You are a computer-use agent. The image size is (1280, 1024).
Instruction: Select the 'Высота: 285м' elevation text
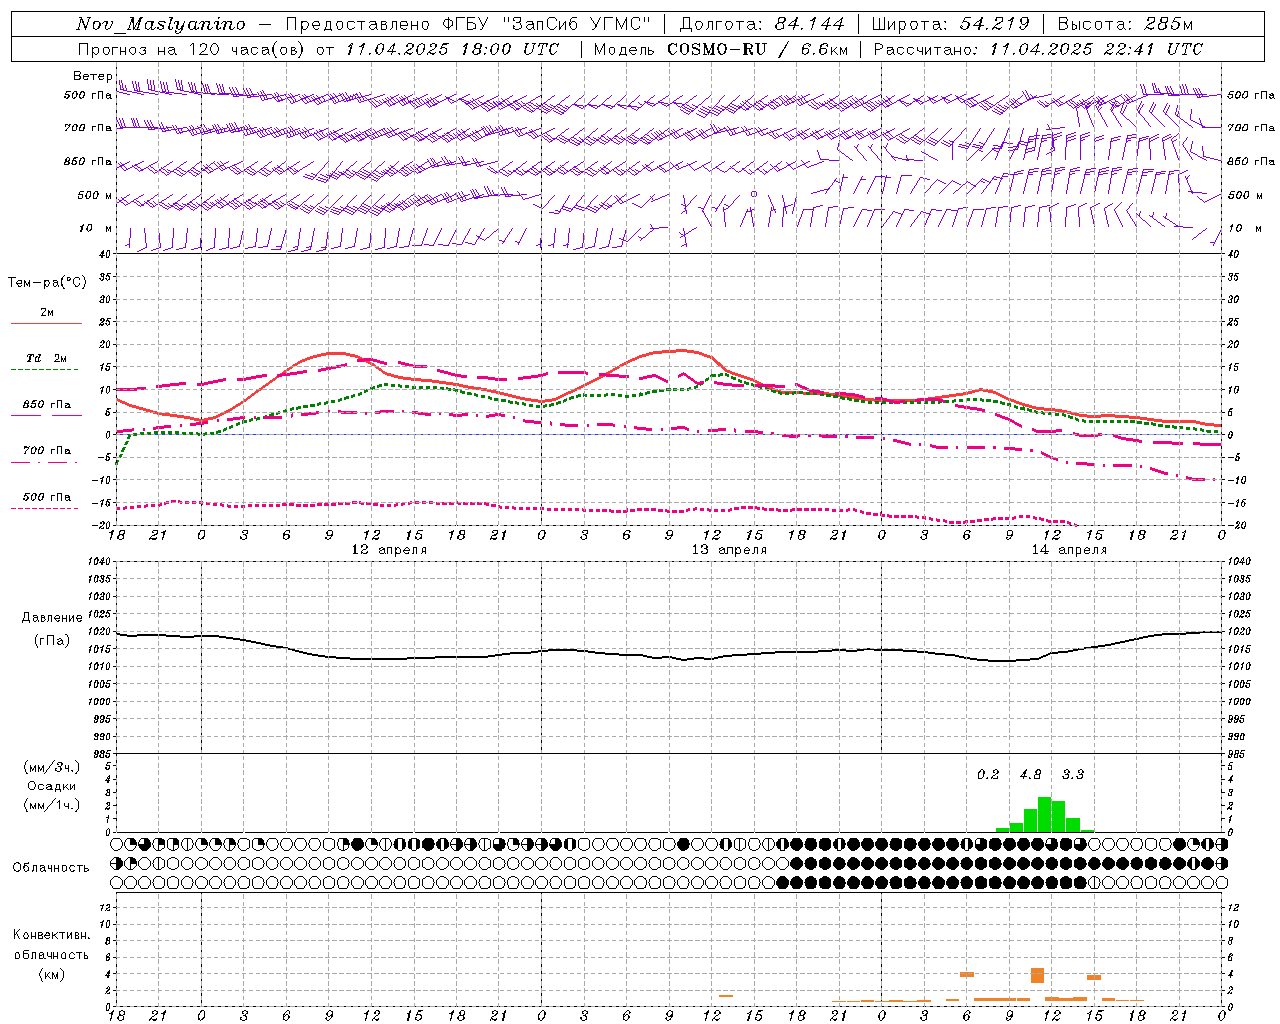pos(1125,24)
